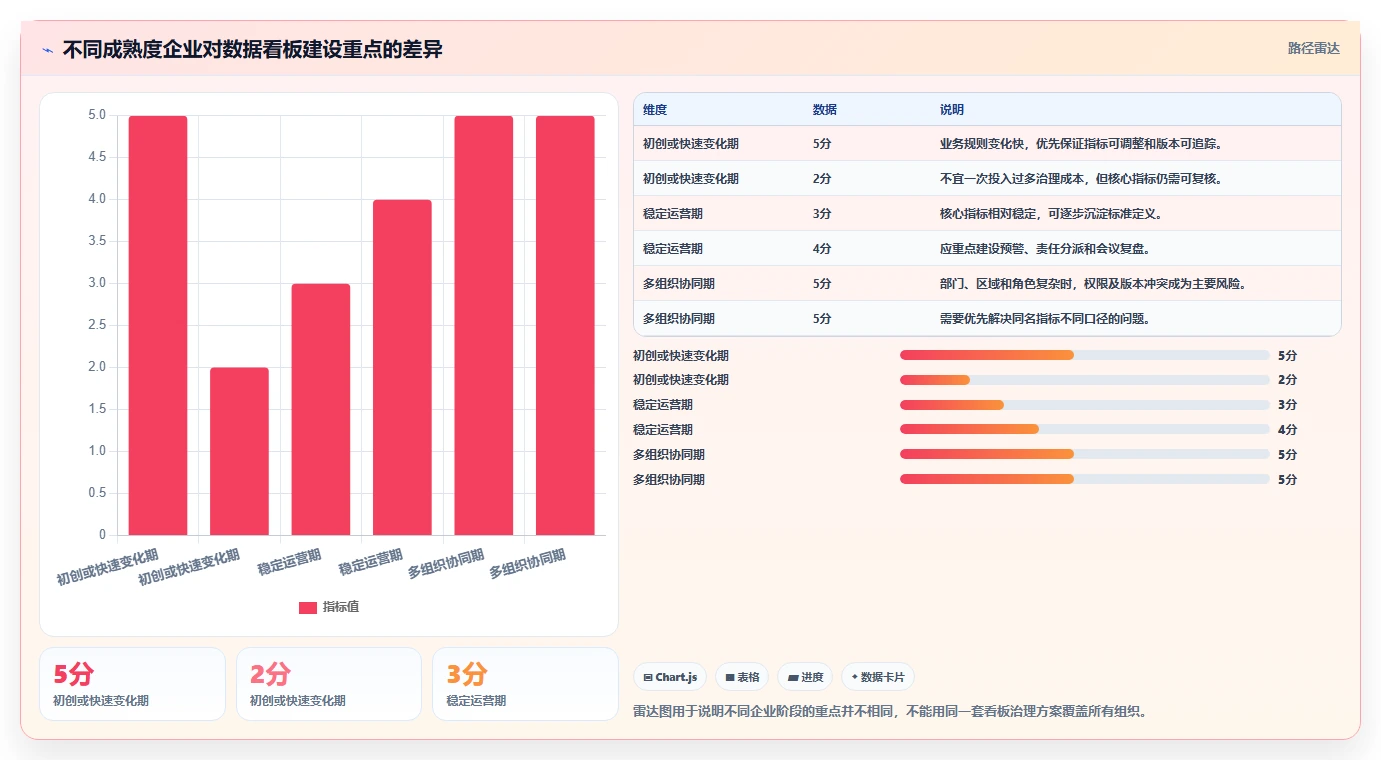Click the 初创或快速变化期 progress bar showing 5分
Viewport: 1381px width, 760px height.
tap(1085, 355)
